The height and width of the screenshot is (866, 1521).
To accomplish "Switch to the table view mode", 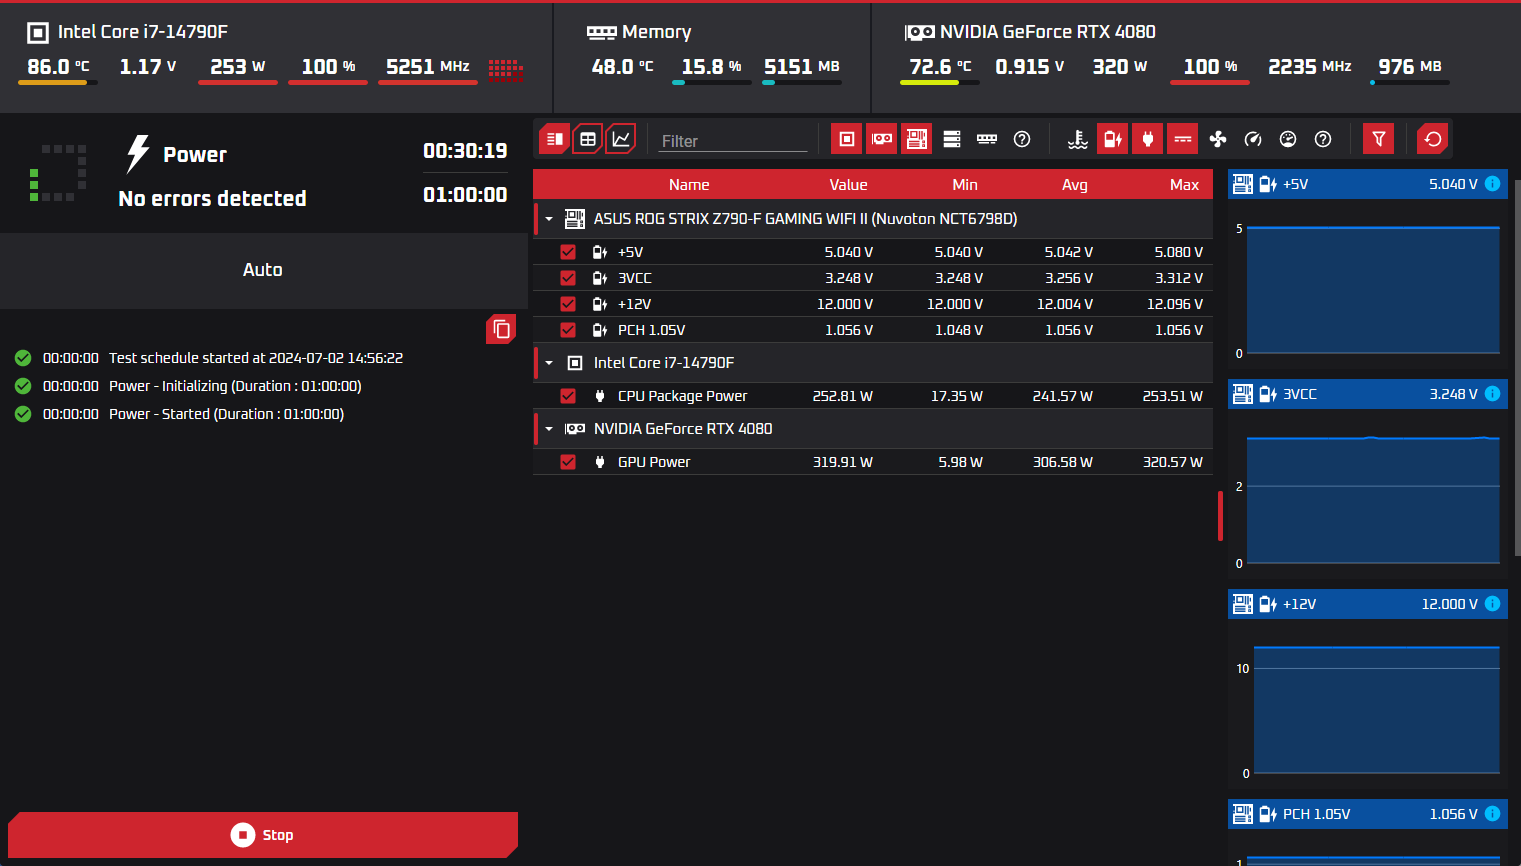I will [588, 139].
